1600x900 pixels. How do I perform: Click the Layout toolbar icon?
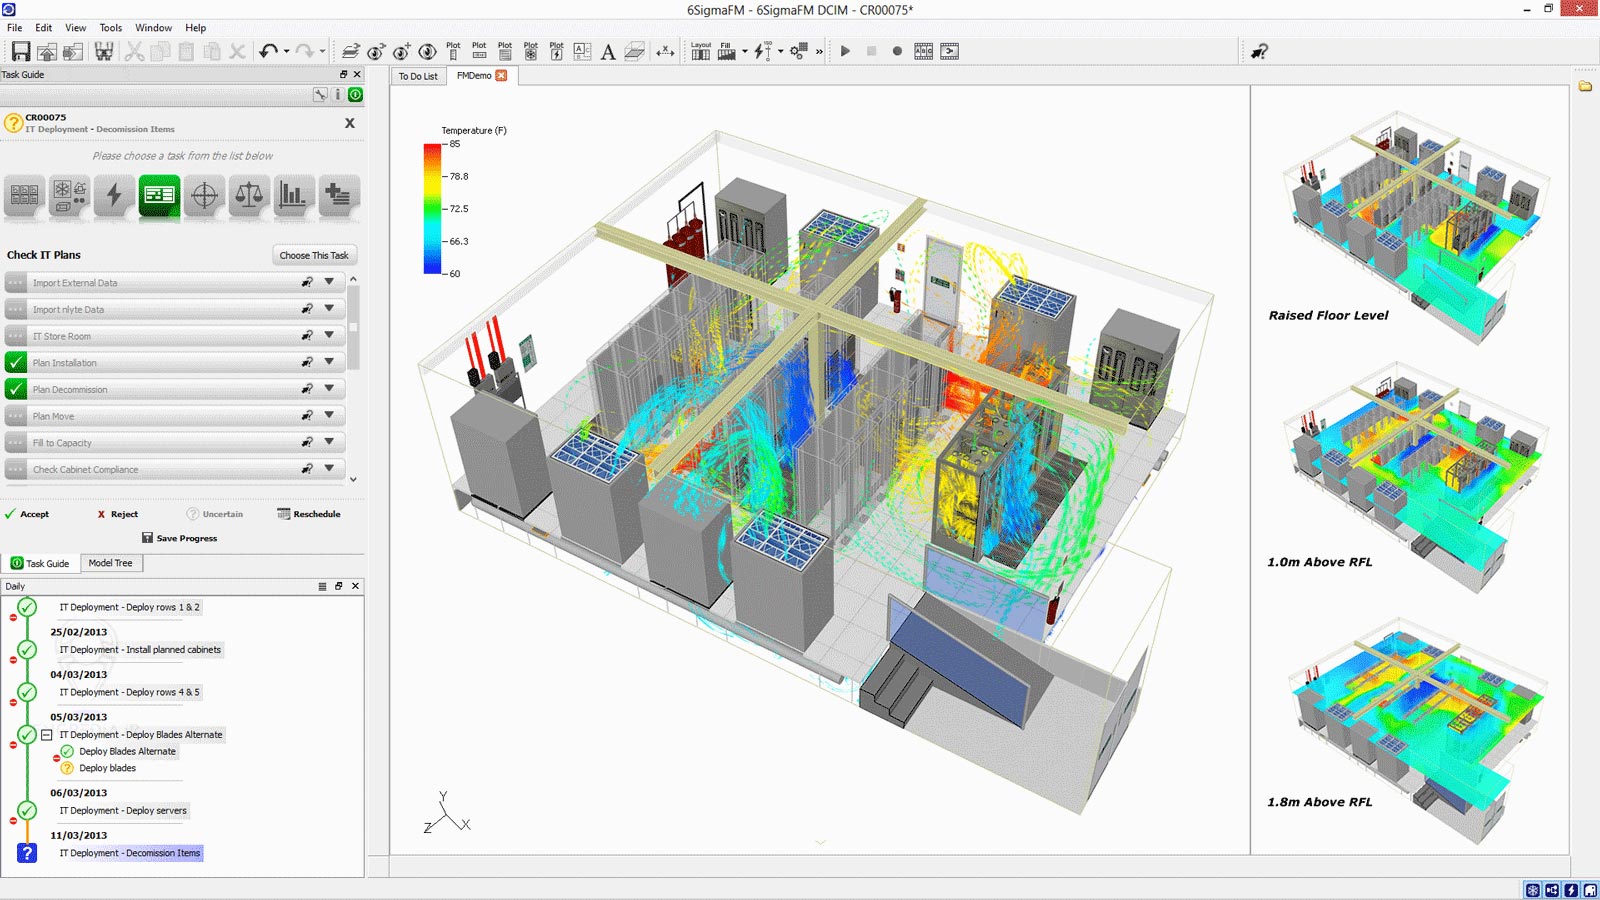click(701, 51)
